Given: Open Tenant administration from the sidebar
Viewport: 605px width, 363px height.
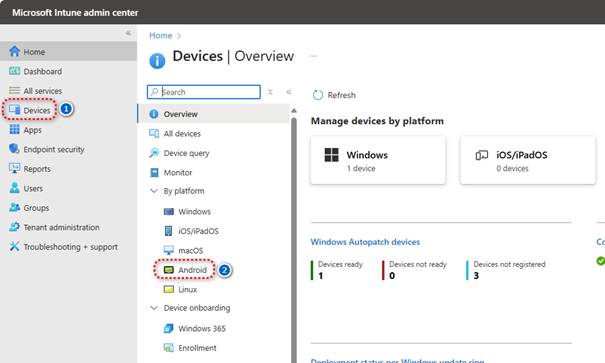Looking at the screenshot, I should [x=68, y=227].
